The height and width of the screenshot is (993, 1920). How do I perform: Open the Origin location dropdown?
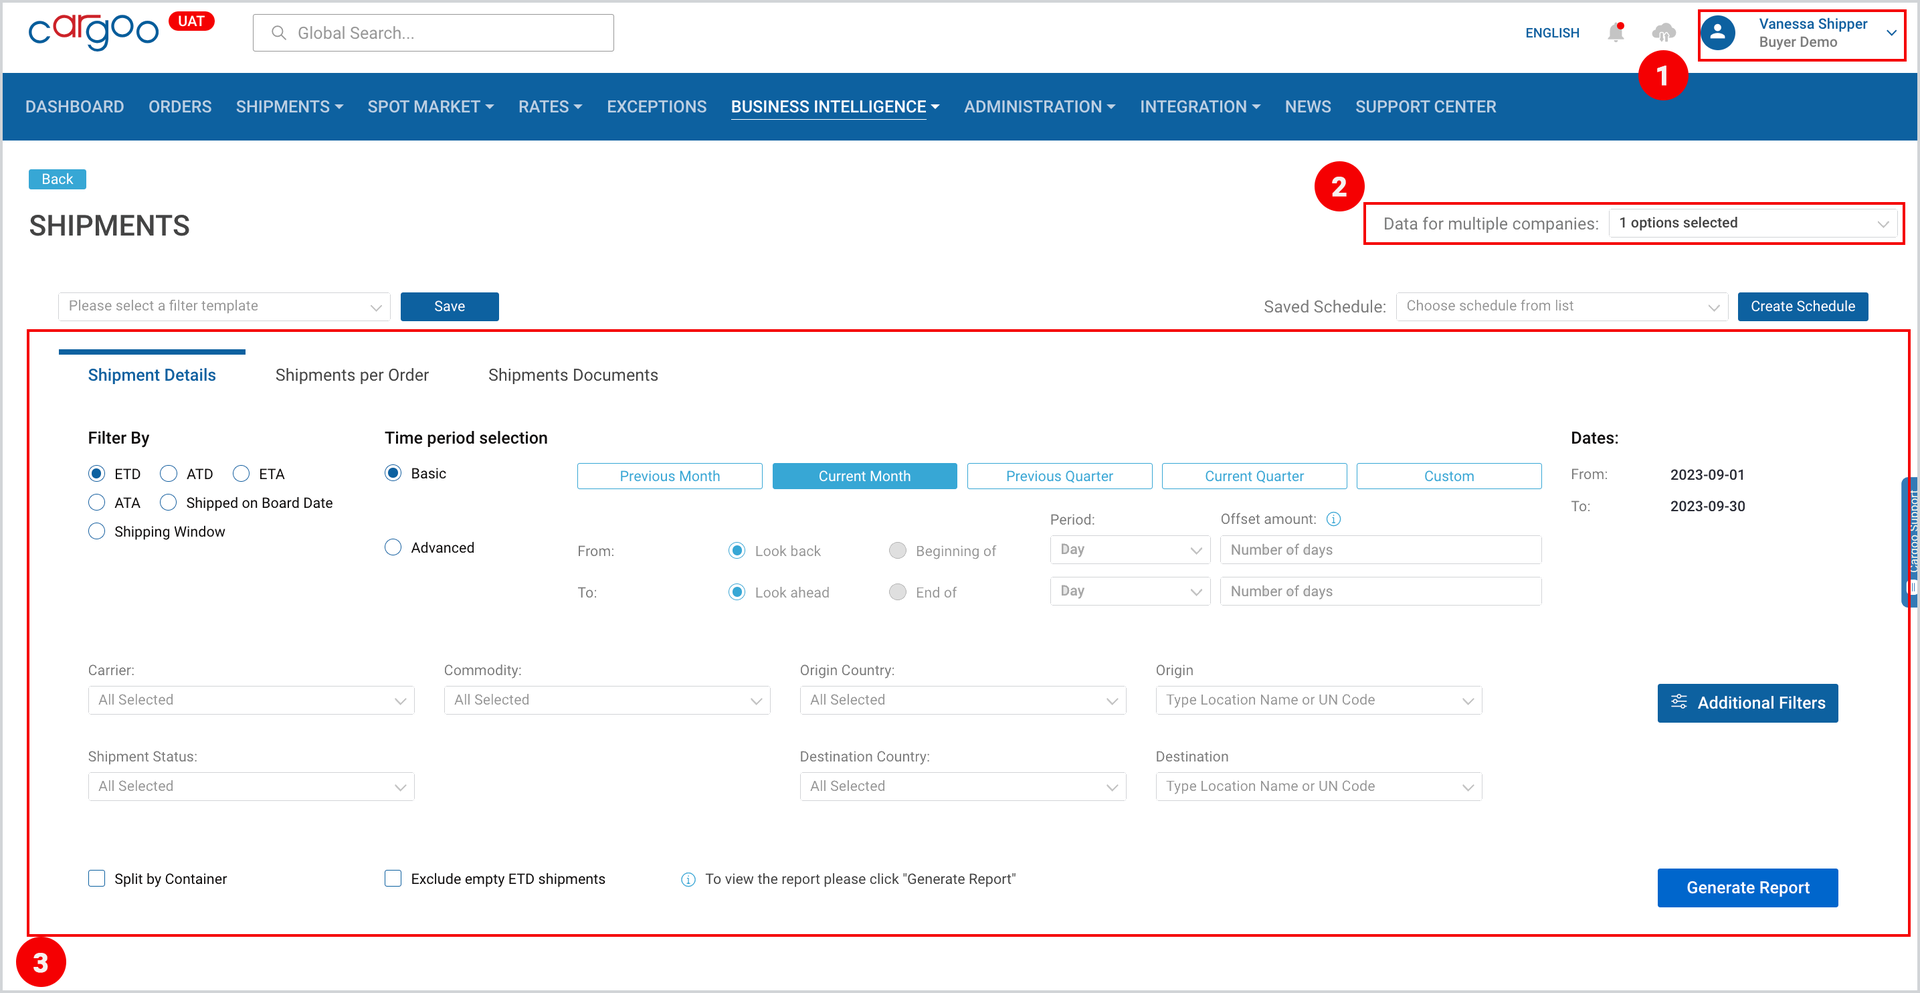point(1319,700)
